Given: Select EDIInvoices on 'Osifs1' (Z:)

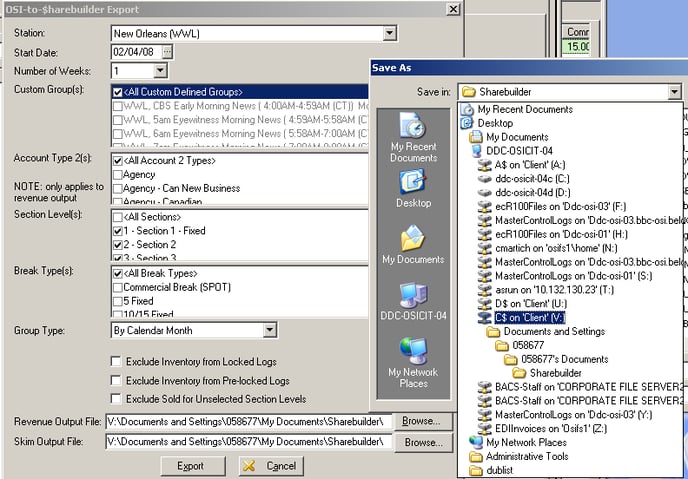Looking at the screenshot, I should pos(542,429).
